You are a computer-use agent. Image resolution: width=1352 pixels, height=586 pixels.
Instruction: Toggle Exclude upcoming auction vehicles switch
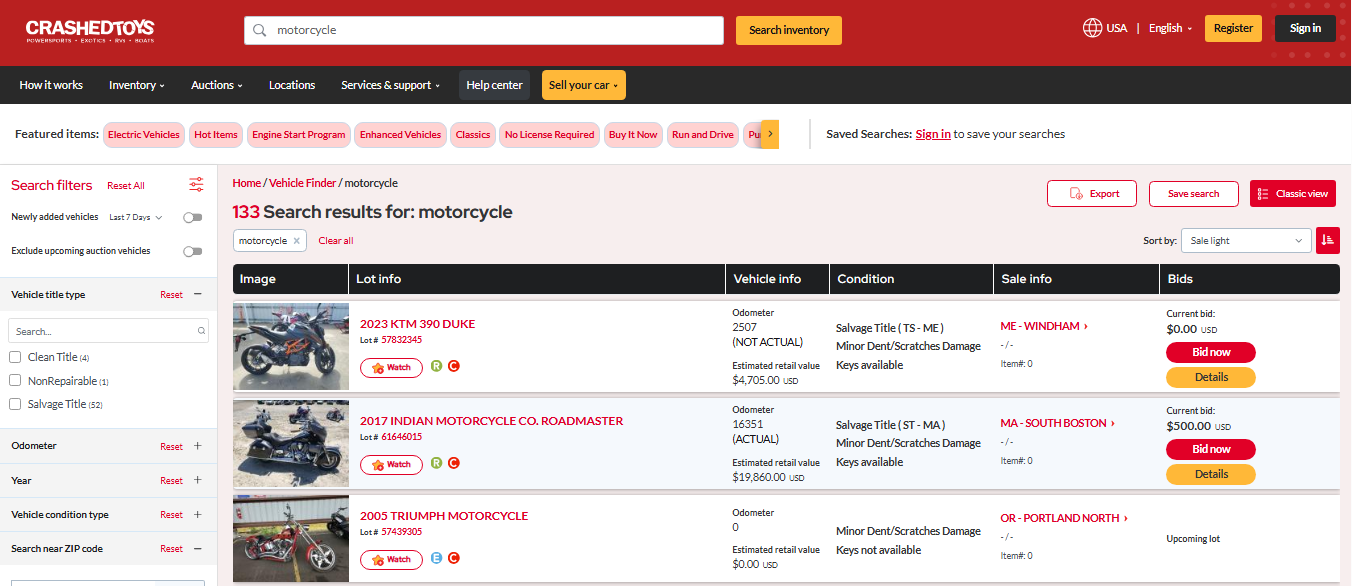point(192,251)
